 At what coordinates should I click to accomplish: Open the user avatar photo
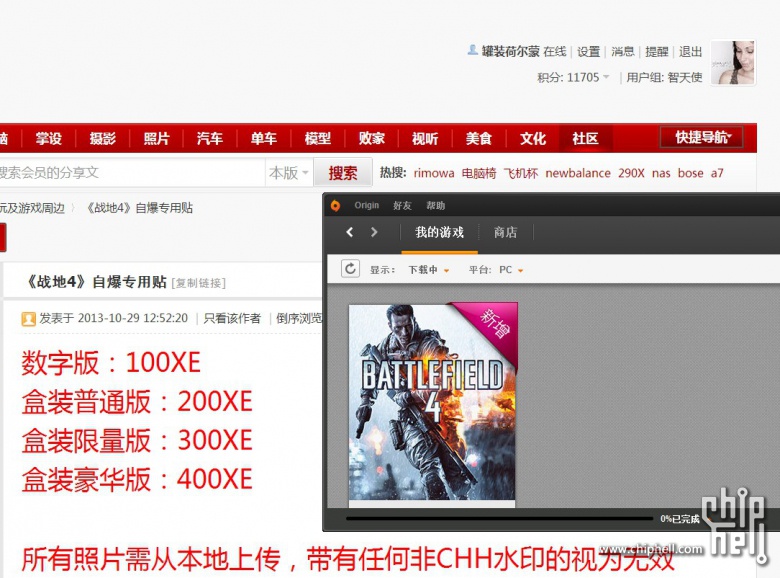coord(733,63)
